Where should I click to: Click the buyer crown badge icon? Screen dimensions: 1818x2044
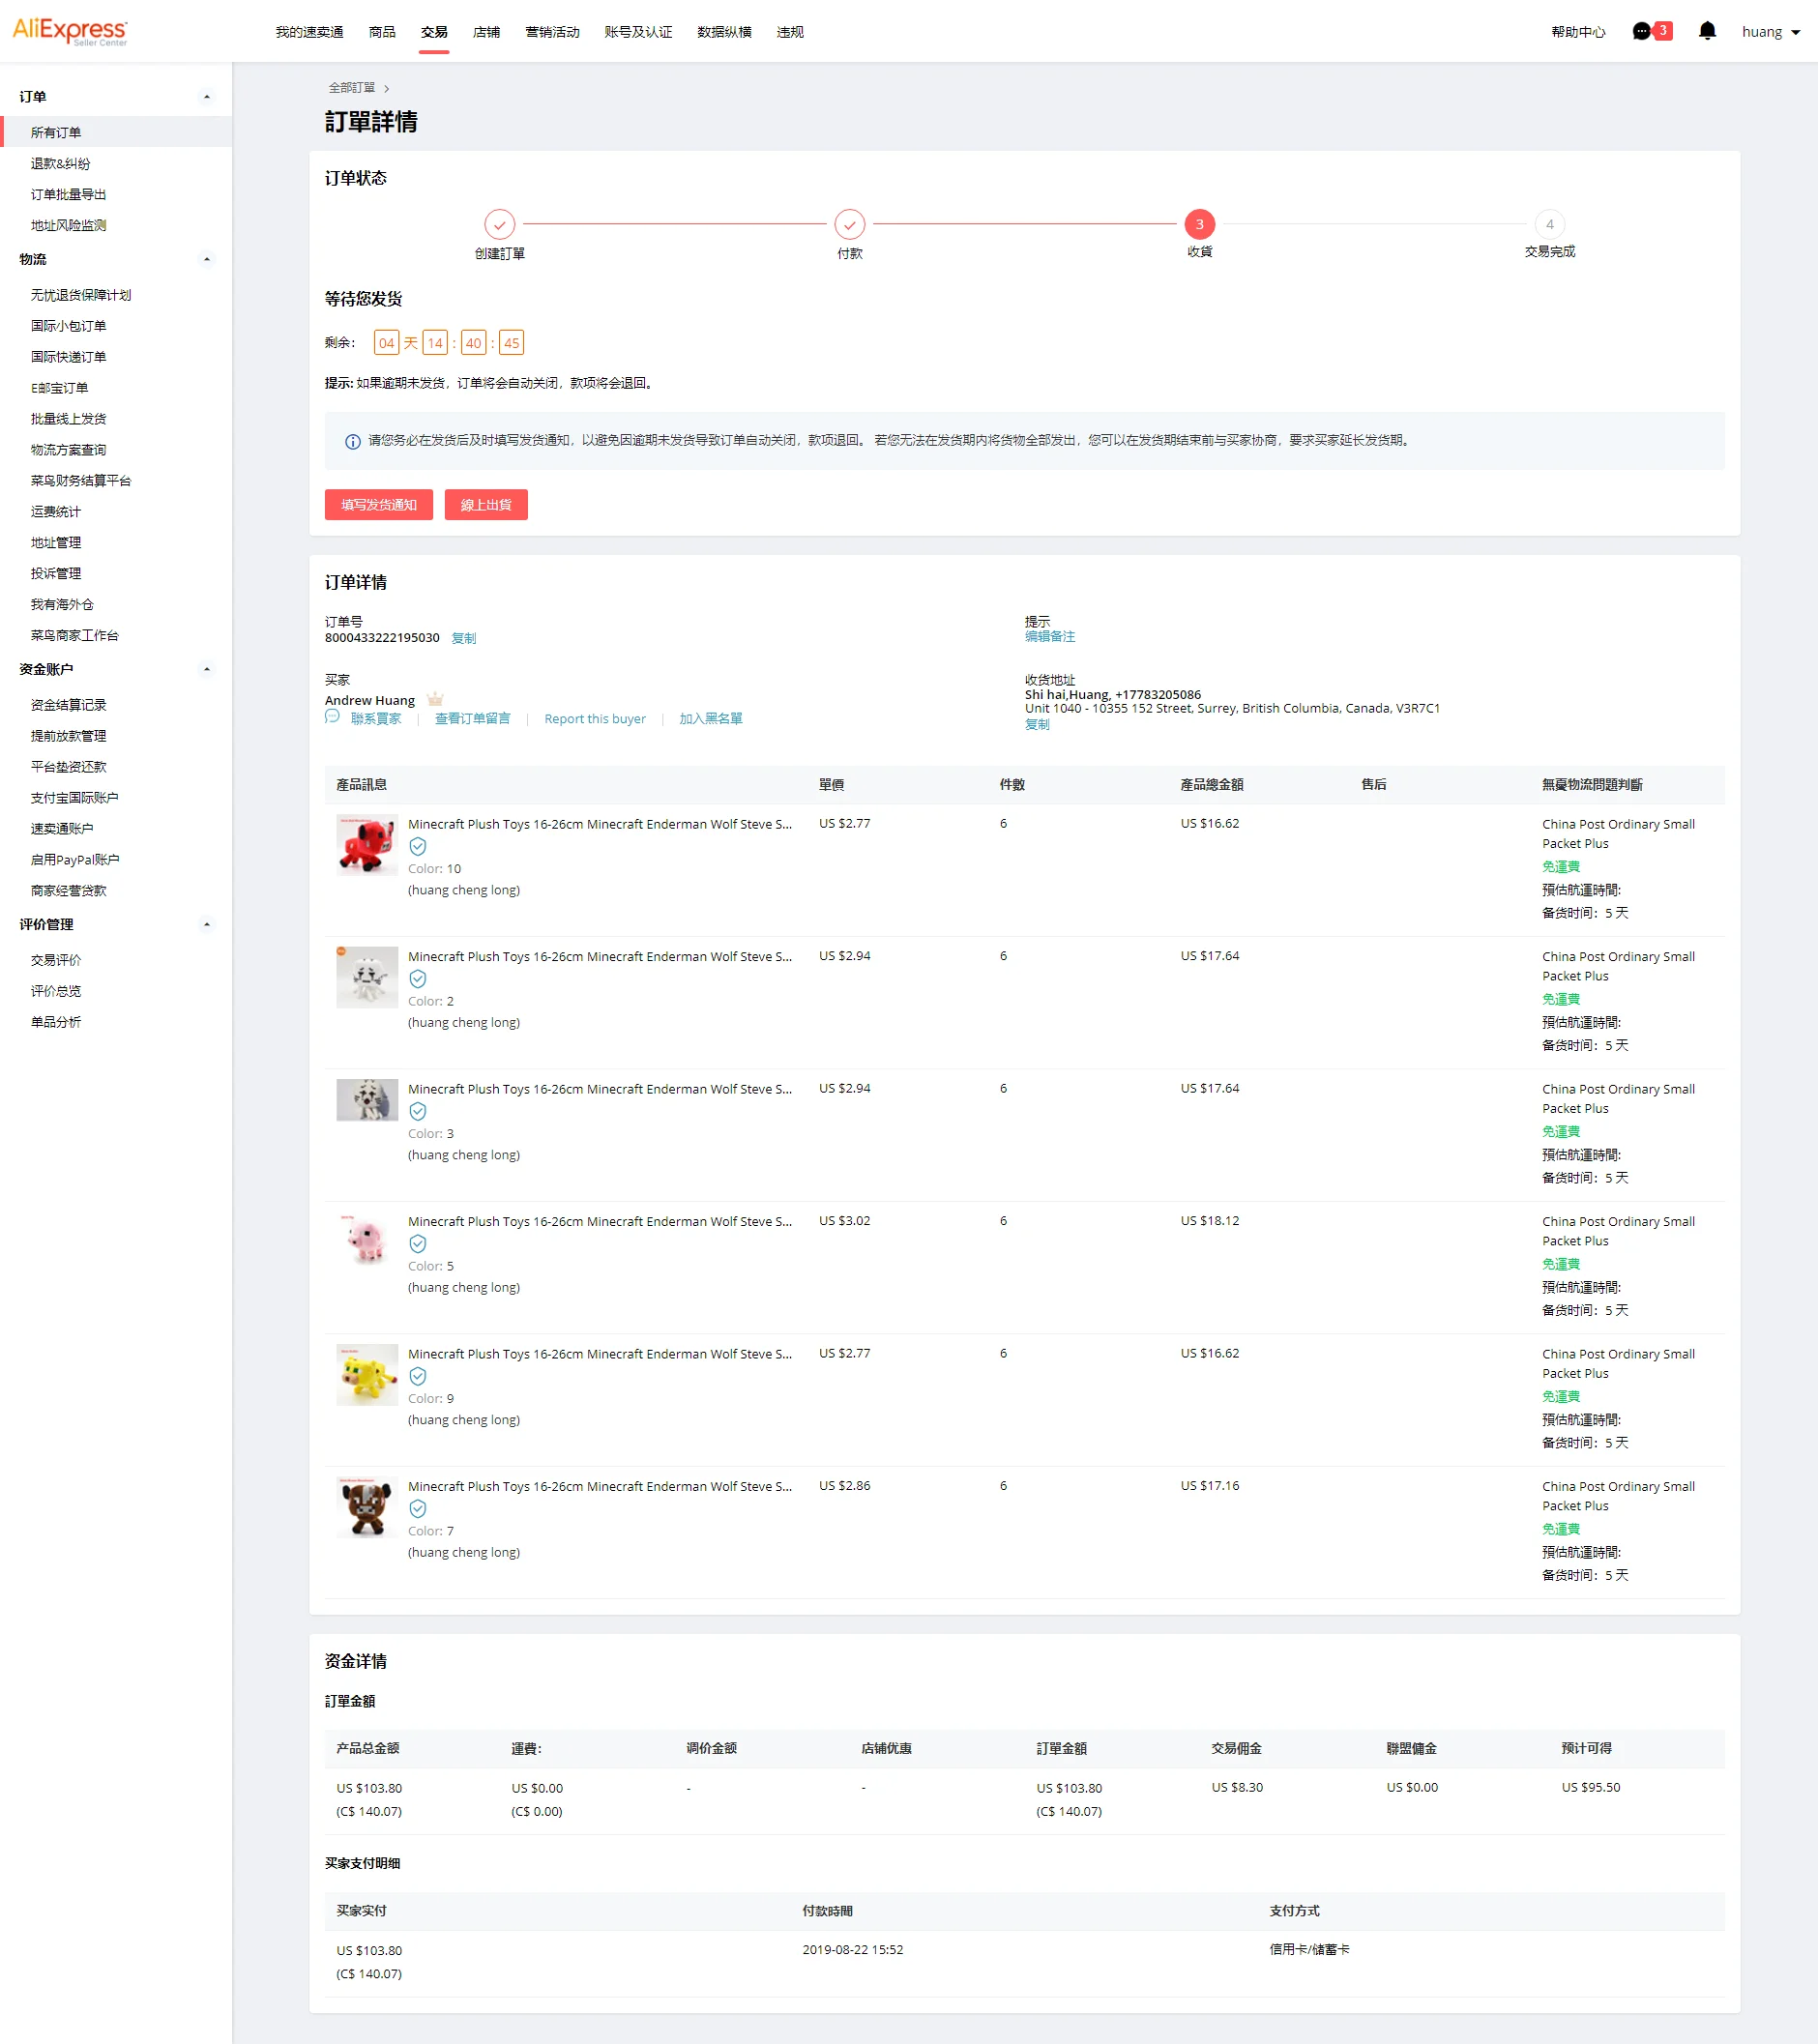click(x=435, y=699)
